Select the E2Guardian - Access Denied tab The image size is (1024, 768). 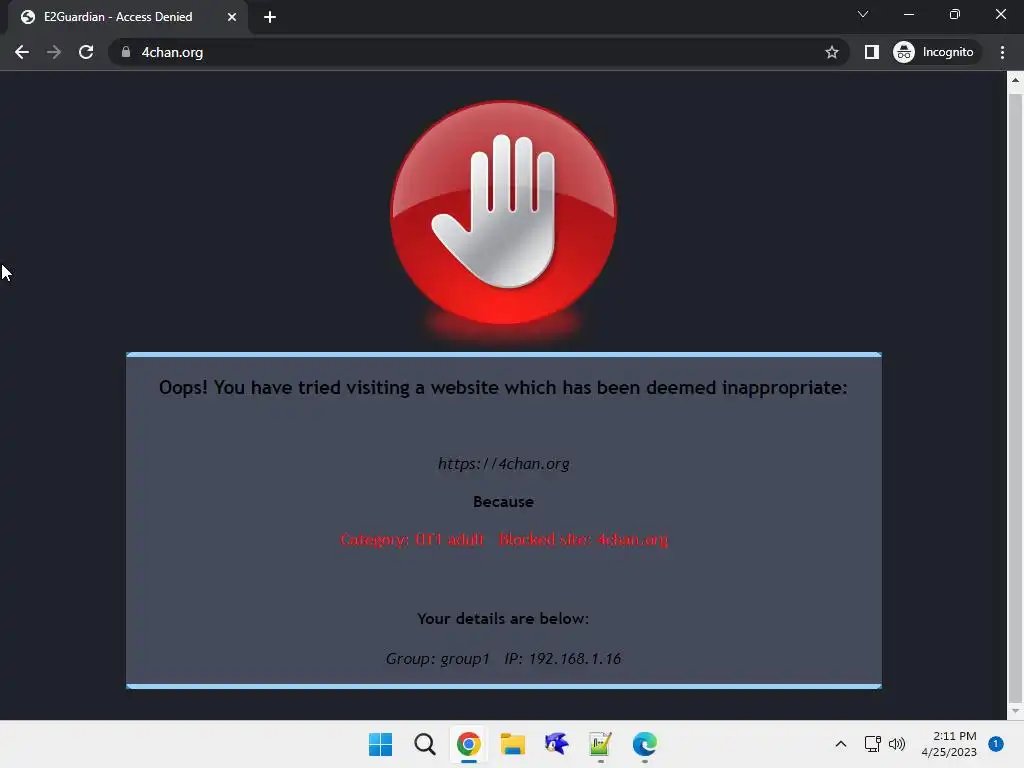tap(127, 17)
